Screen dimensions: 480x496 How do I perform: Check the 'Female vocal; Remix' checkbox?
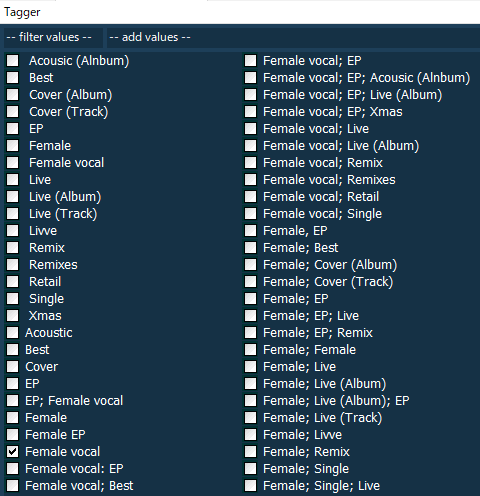250,162
